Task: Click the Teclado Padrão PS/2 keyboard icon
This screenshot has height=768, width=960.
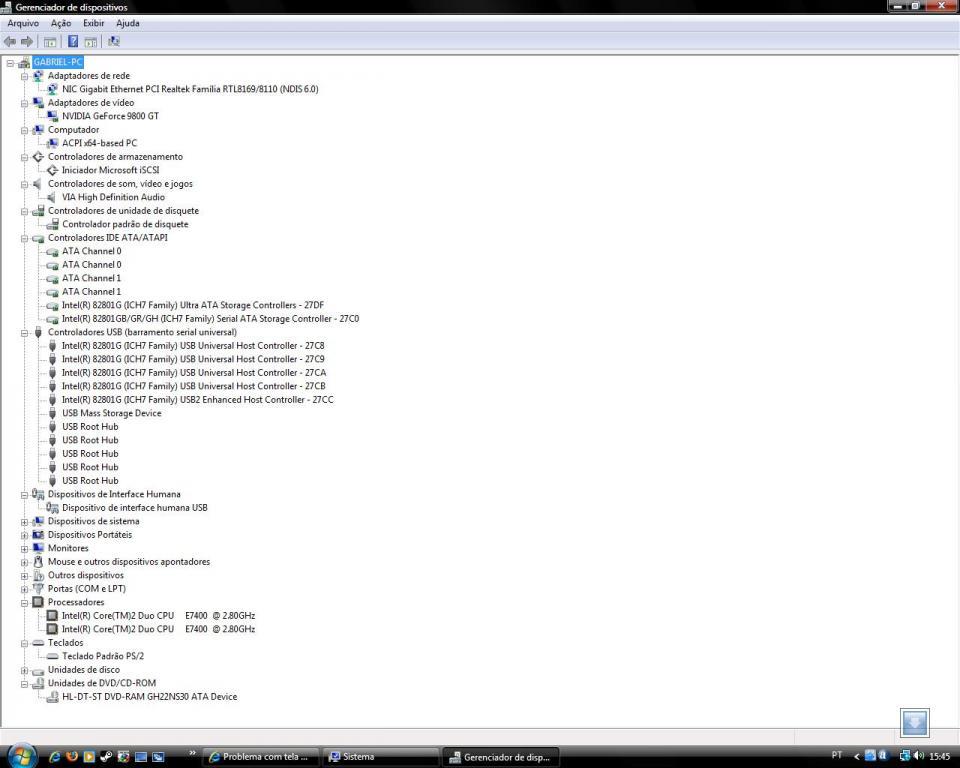Action: 53,656
